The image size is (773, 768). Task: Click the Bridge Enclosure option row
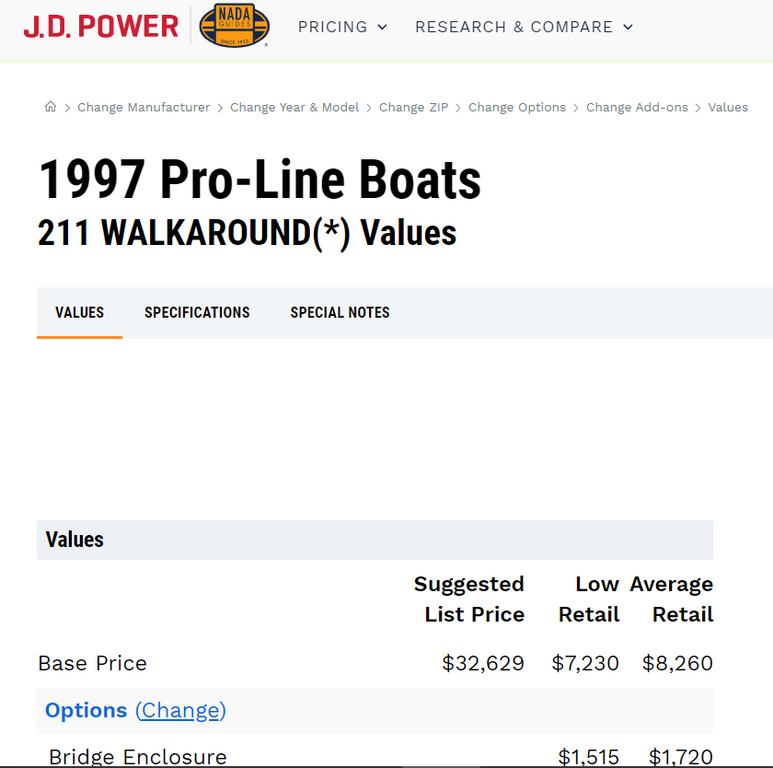tap(138, 757)
